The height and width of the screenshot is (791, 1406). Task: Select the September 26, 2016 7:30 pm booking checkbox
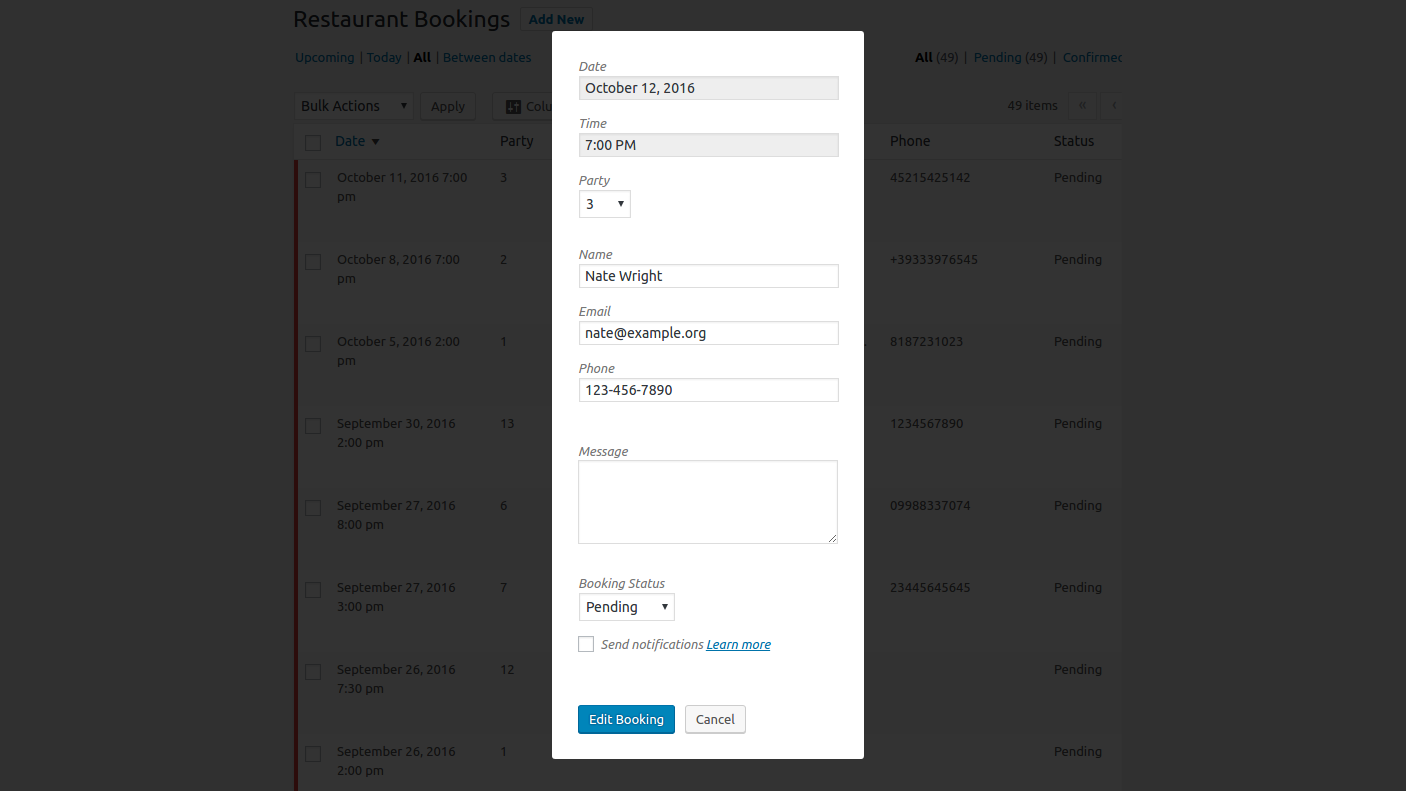click(313, 672)
